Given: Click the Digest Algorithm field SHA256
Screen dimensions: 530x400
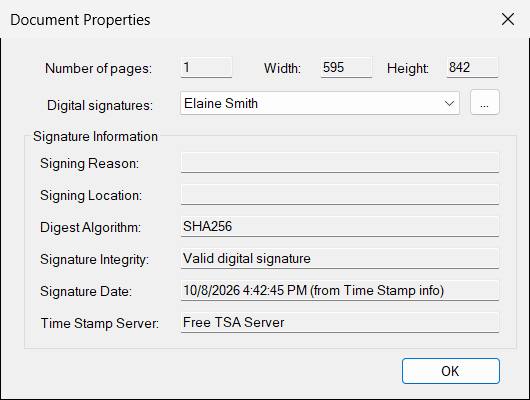Looking at the screenshot, I should [x=340, y=226].
